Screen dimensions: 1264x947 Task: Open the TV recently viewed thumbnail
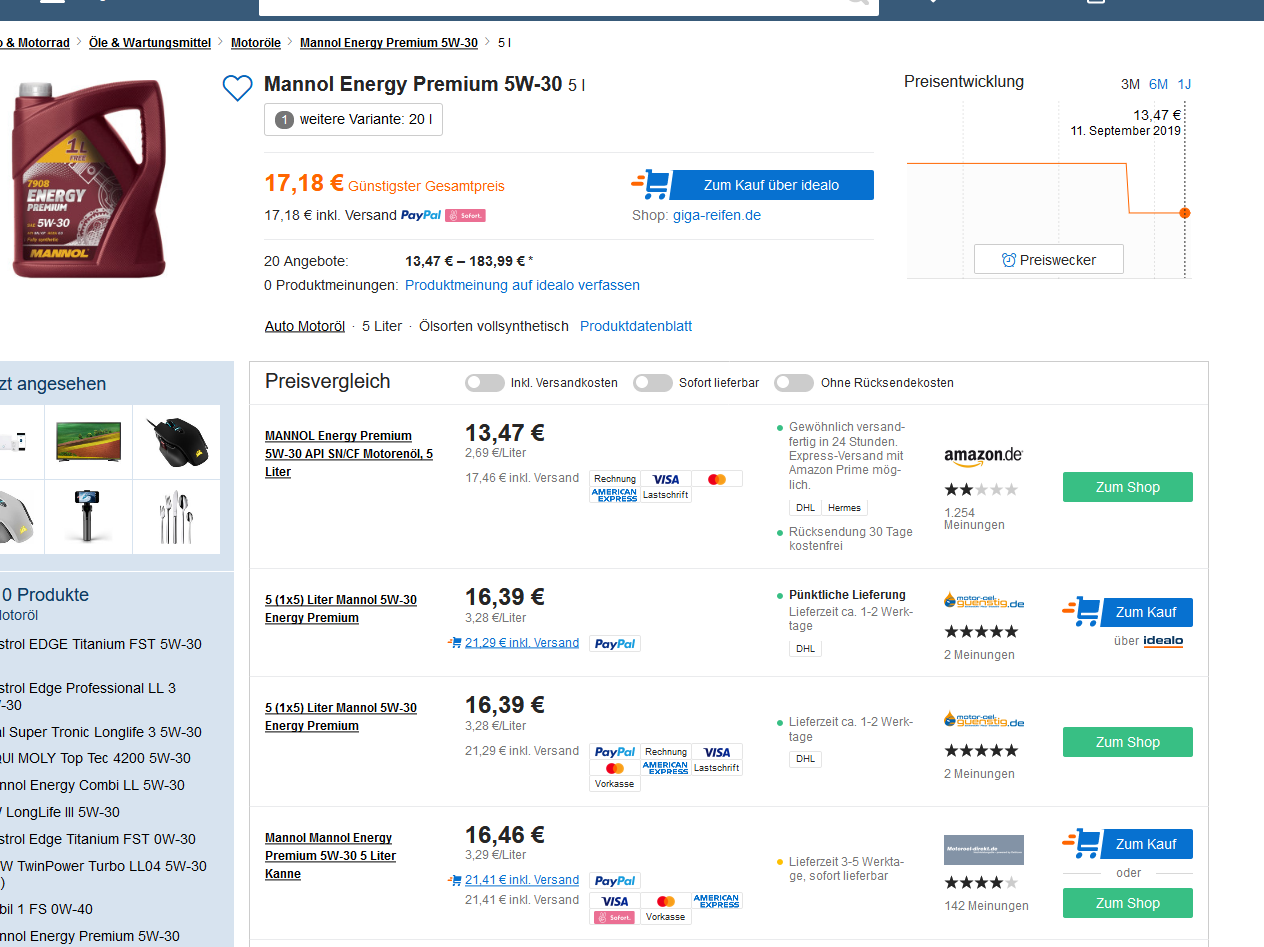click(89, 441)
